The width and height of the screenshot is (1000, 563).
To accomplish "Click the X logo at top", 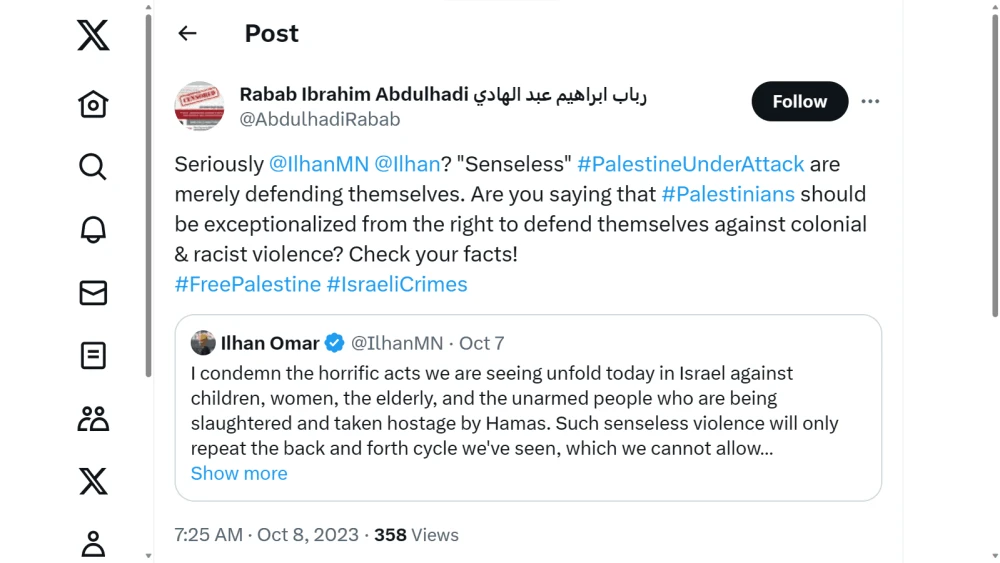I will [x=93, y=37].
